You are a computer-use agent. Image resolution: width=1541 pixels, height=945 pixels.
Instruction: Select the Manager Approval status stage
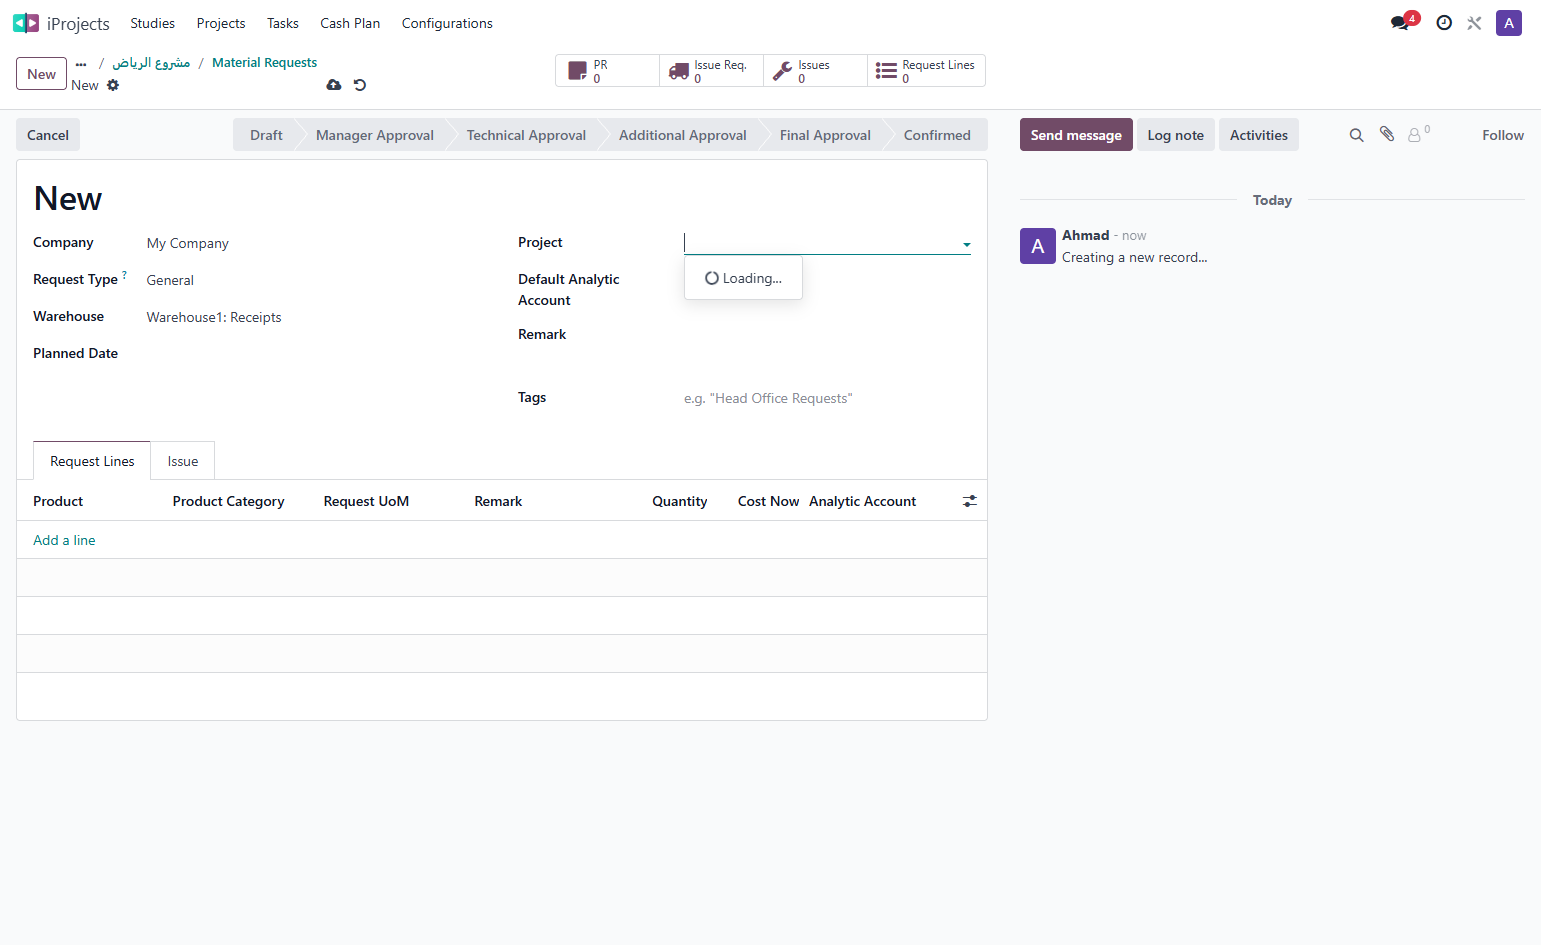point(375,135)
